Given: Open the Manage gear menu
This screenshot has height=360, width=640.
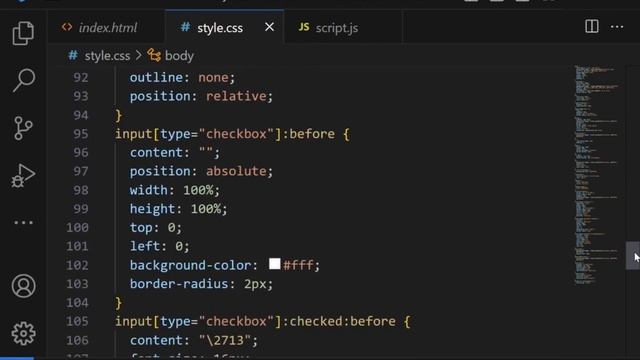Looking at the screenshot, I should (23, 333).
